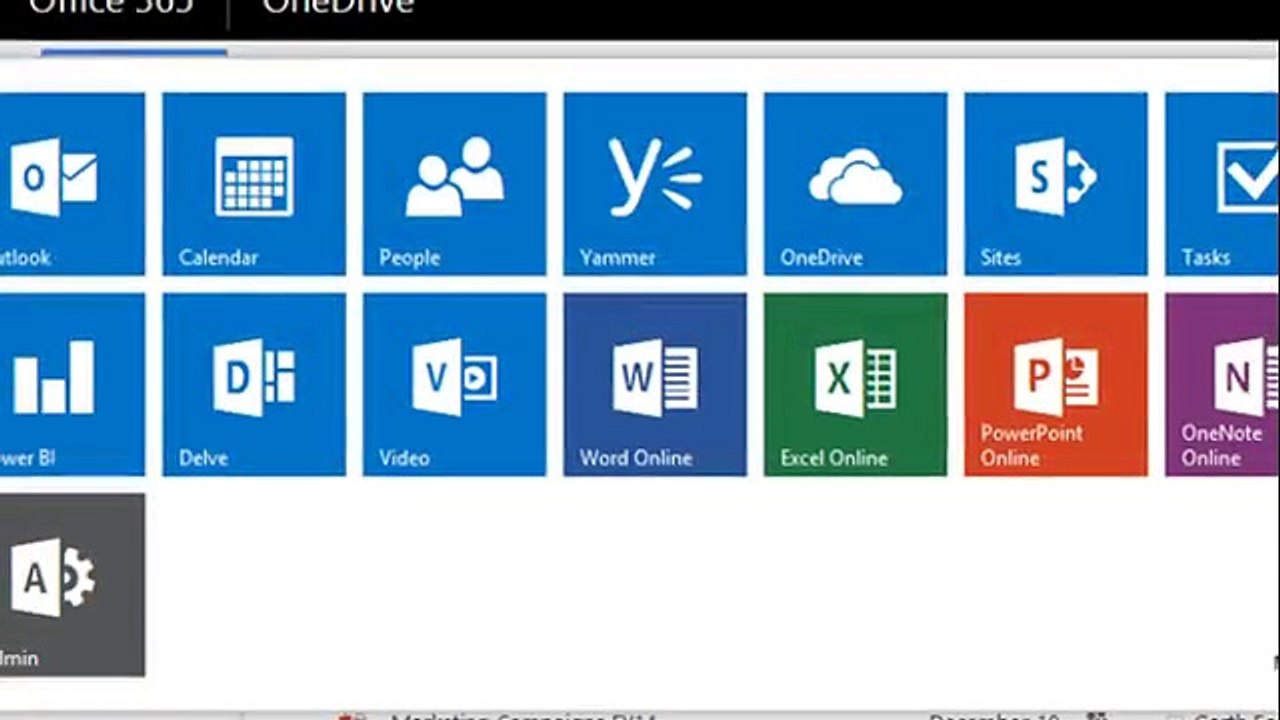Viewport: 1280px width, 720px height.
Task: Go to the OneDrive tile
Action: (855, 184)
